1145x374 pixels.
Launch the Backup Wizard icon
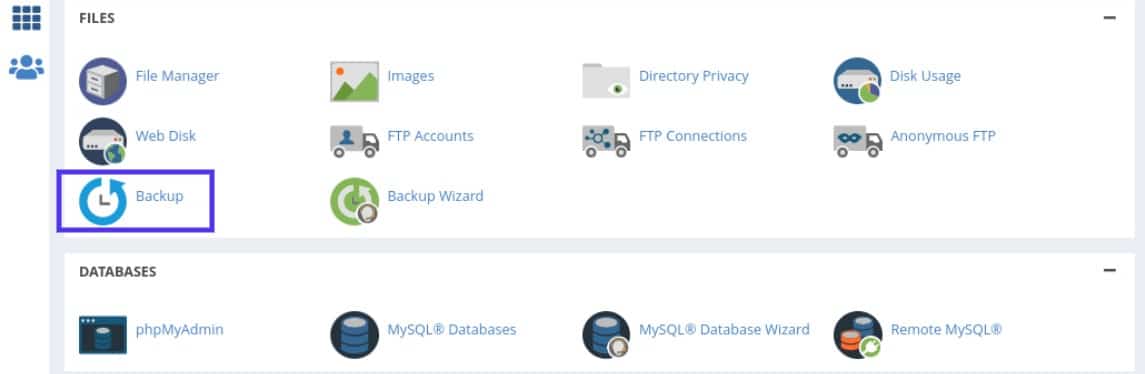(354, 201)
